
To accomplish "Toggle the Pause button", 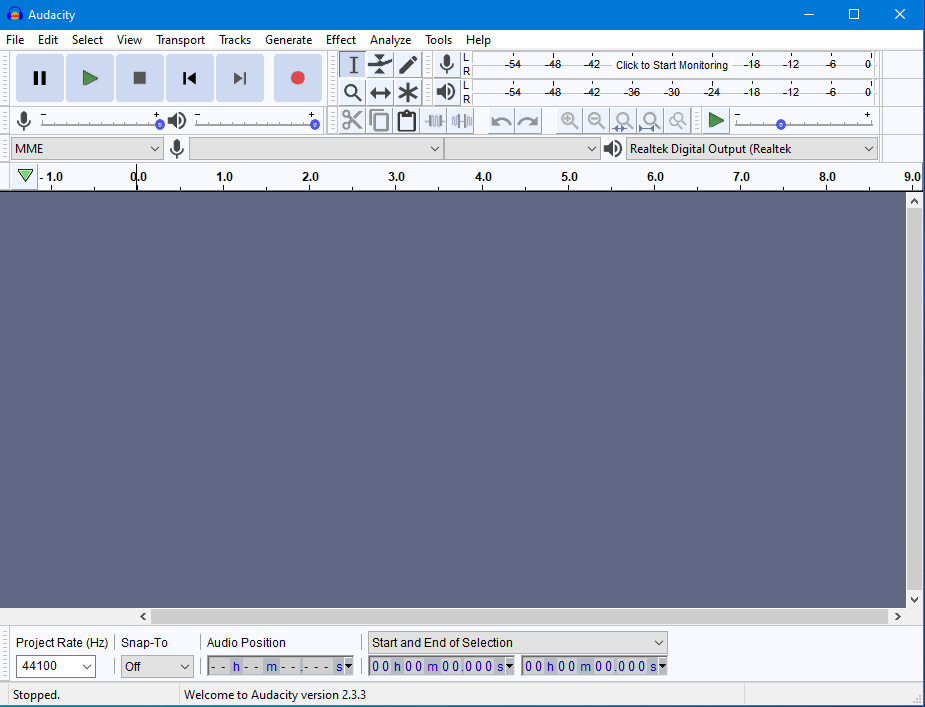I will [40, 78].
